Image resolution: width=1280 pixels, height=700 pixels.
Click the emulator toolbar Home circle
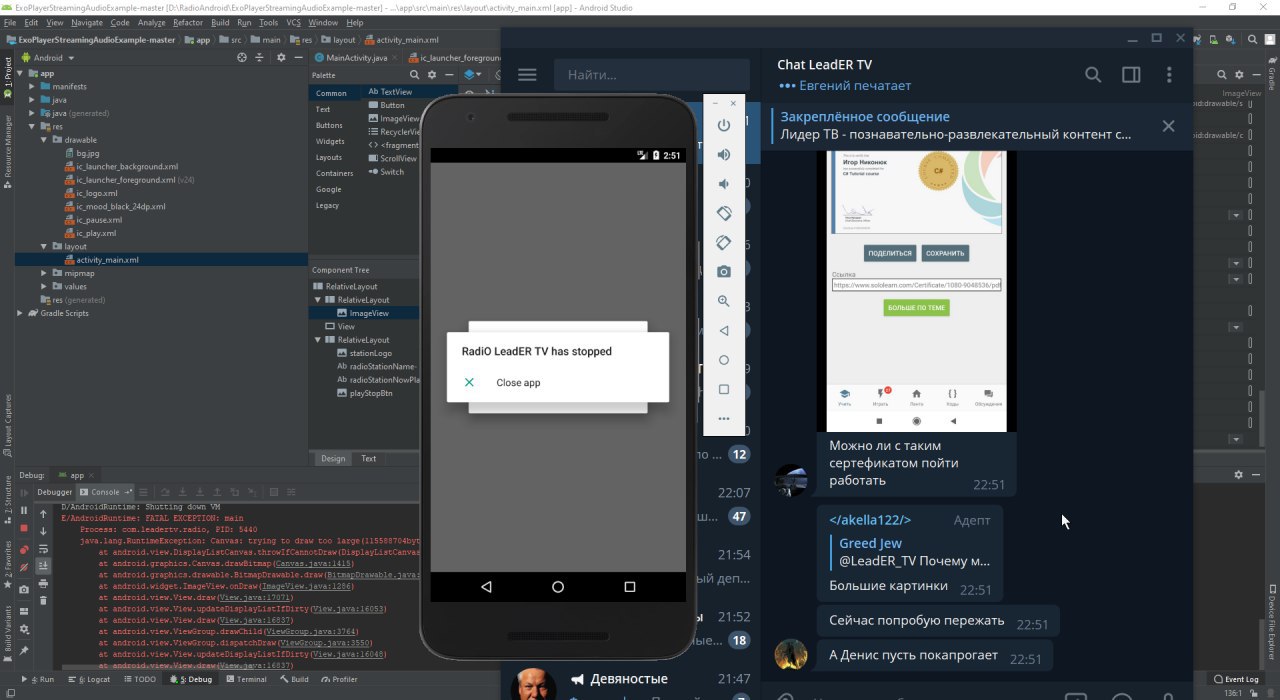(724, 360)
